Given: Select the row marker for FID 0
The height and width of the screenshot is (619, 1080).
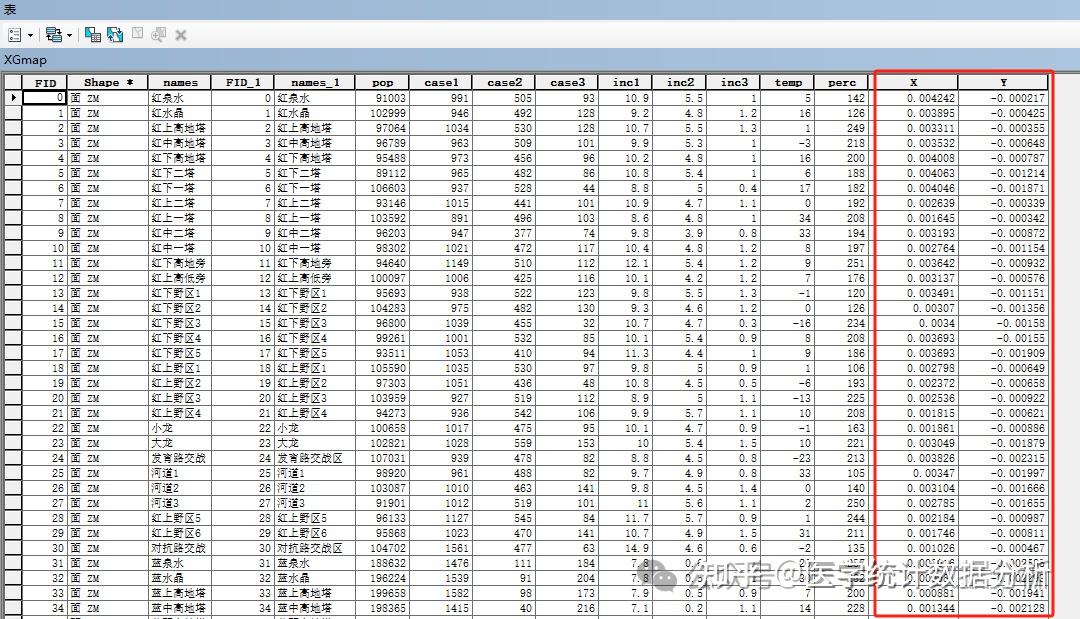Looking at the screenshot, I should click(13, 96).
